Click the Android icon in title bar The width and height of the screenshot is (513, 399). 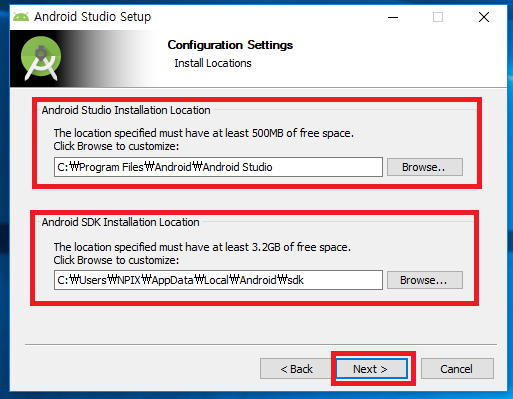point(21,17)
